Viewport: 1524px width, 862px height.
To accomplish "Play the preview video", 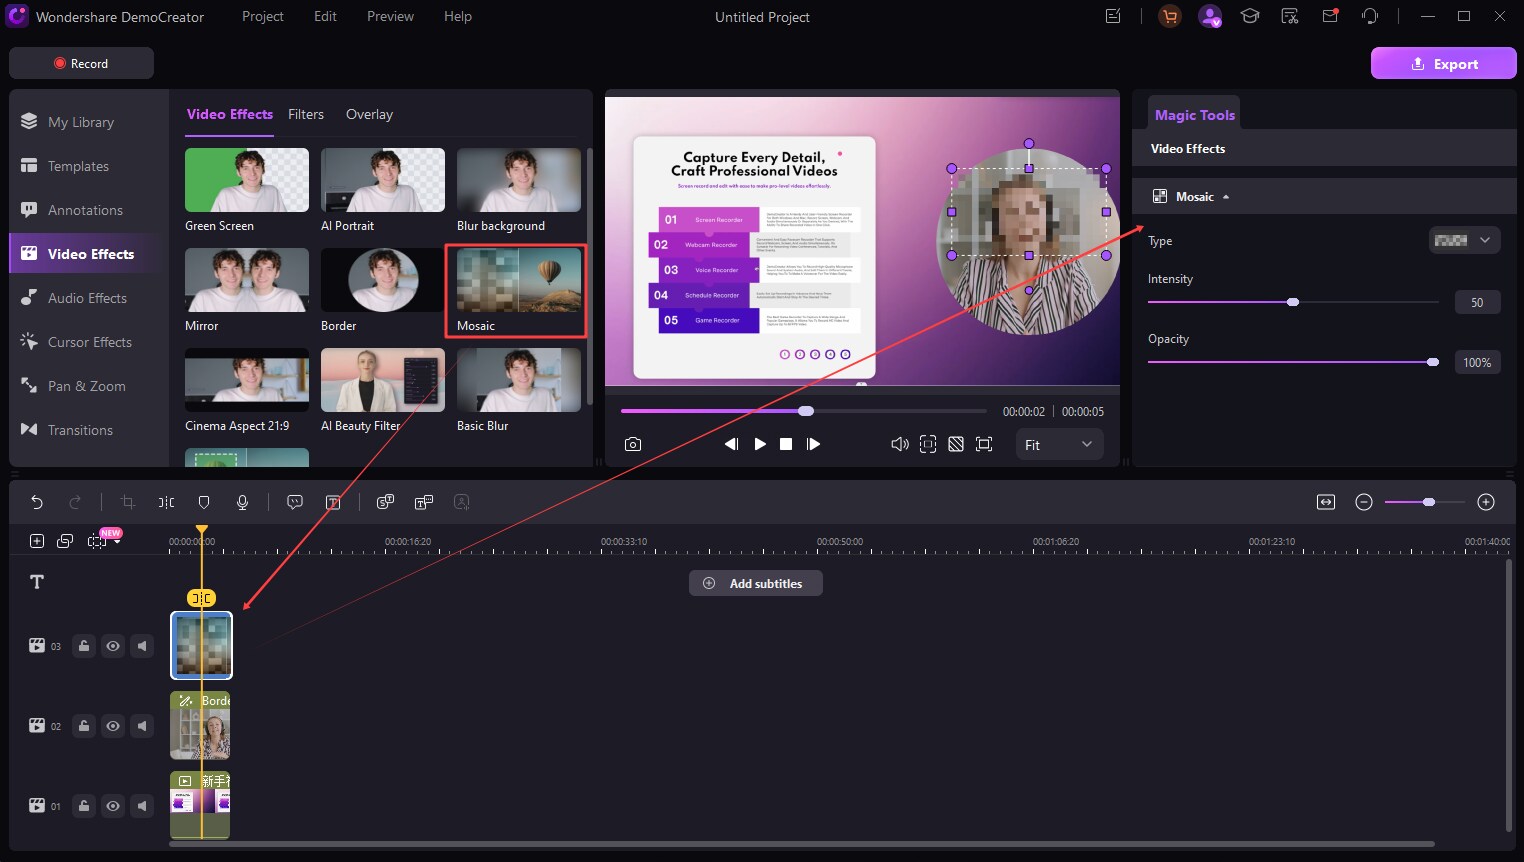I will tap(760, 444).
